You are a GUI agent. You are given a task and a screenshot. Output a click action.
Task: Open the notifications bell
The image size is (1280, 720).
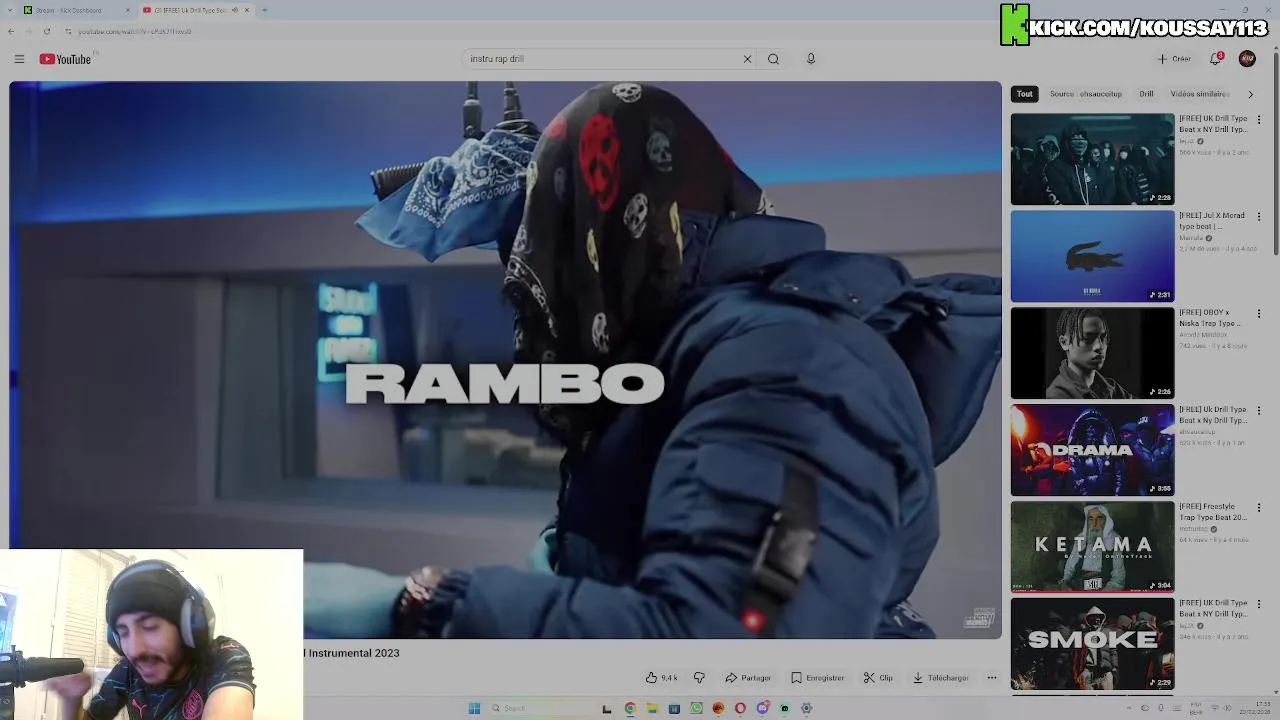(1216, 59)
